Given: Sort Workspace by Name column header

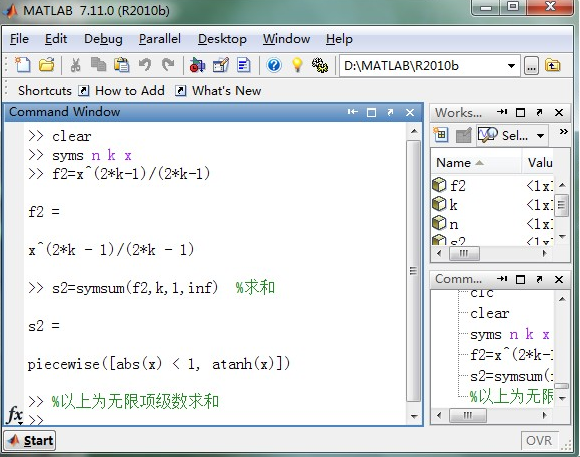Looking at the screenshot, I should tap(476, 163).
